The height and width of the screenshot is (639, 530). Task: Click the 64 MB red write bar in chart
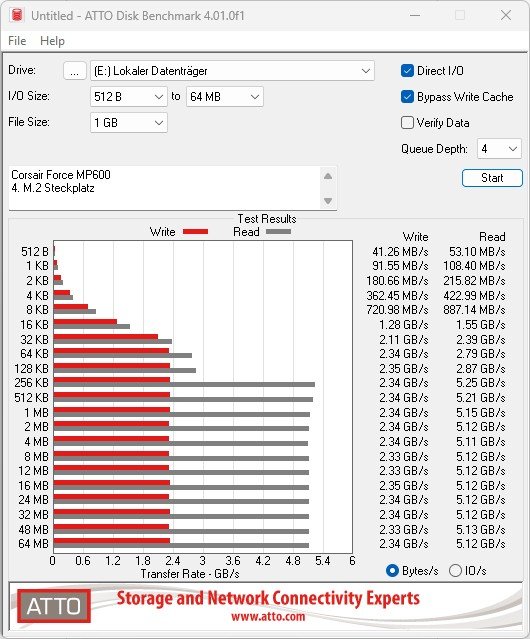tap(112, 541)
